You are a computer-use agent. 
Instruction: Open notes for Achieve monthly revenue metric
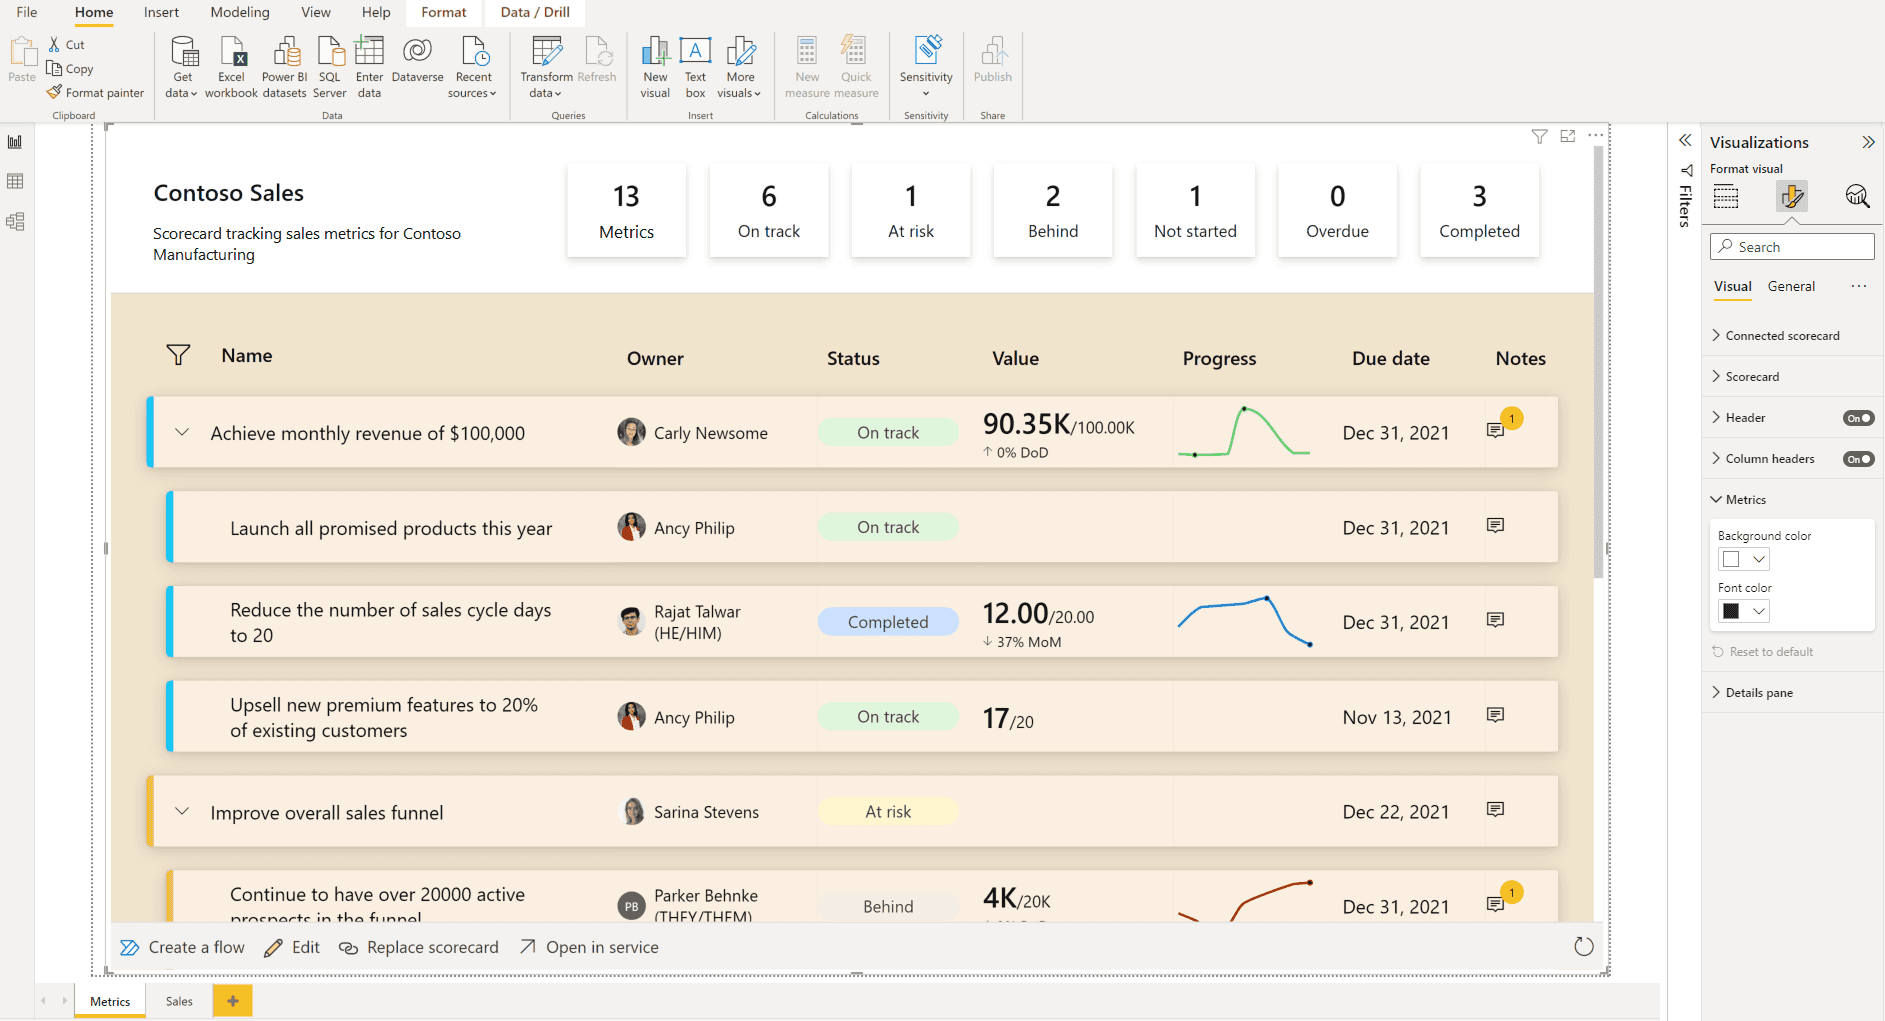pyautogui.click(x=1495, y=431)
